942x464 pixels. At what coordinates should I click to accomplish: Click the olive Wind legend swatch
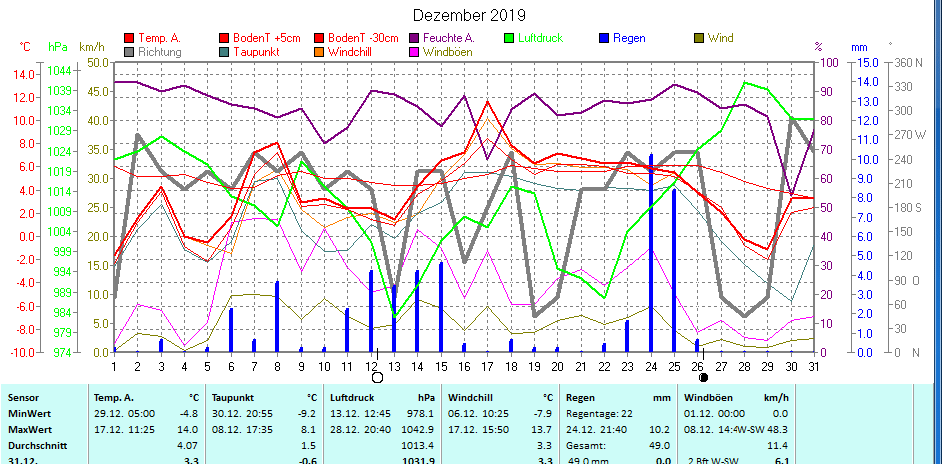pyautogui.click(x=699, y=38)
